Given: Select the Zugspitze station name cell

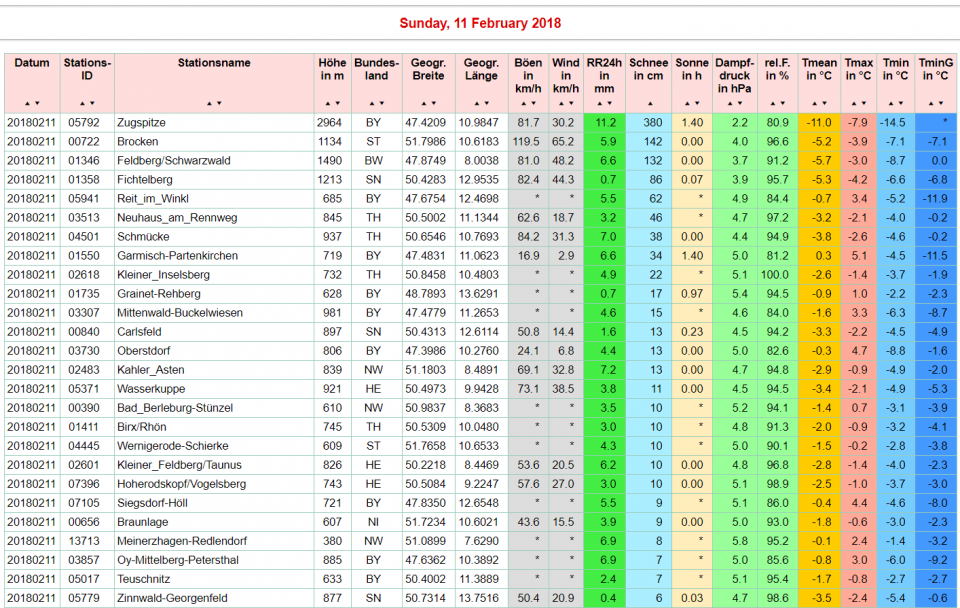Looking at the screenshot, I should pyautogui.click(x=140, y=122).
